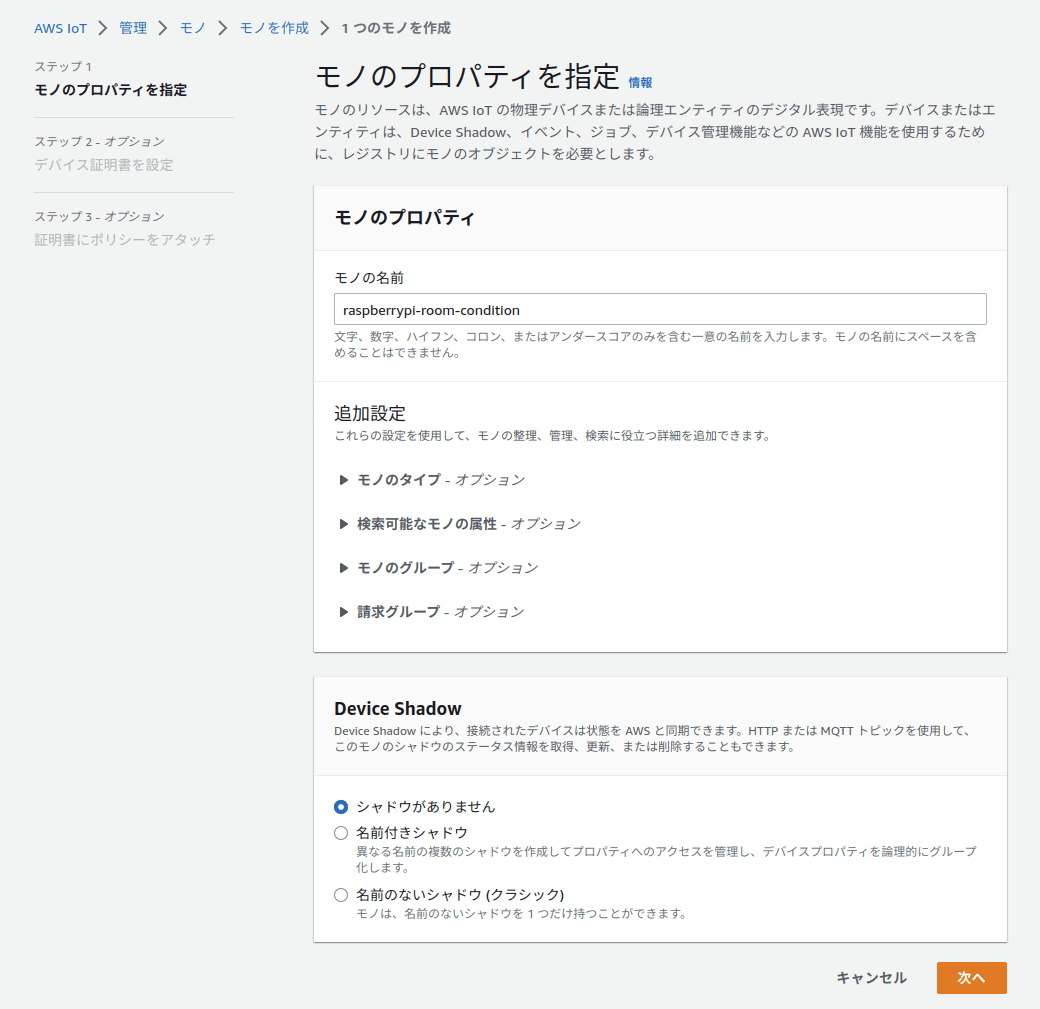Click the 追加設定 heading
This screenshot has height=1009, width=1040.
(370, 413)
